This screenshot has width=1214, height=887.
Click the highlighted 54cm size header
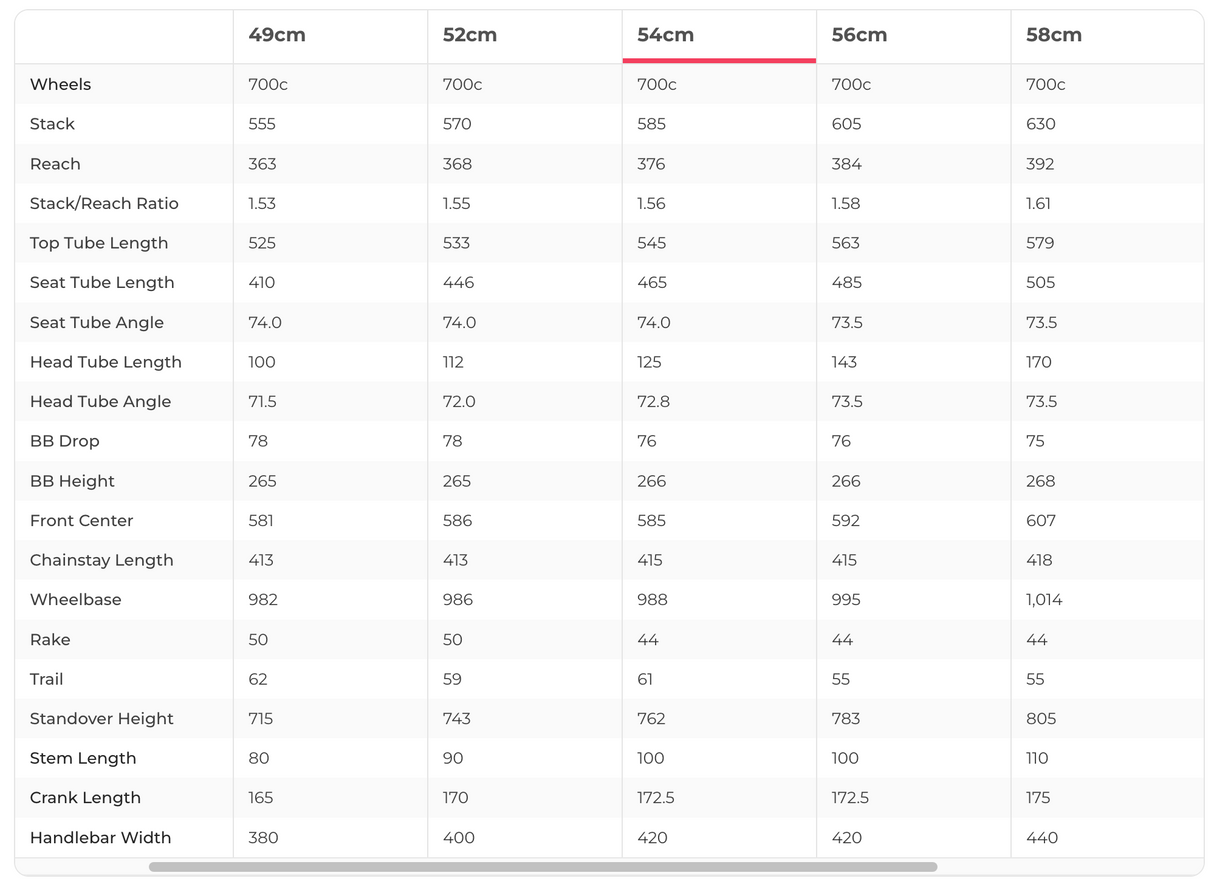[x=666, y=35]
